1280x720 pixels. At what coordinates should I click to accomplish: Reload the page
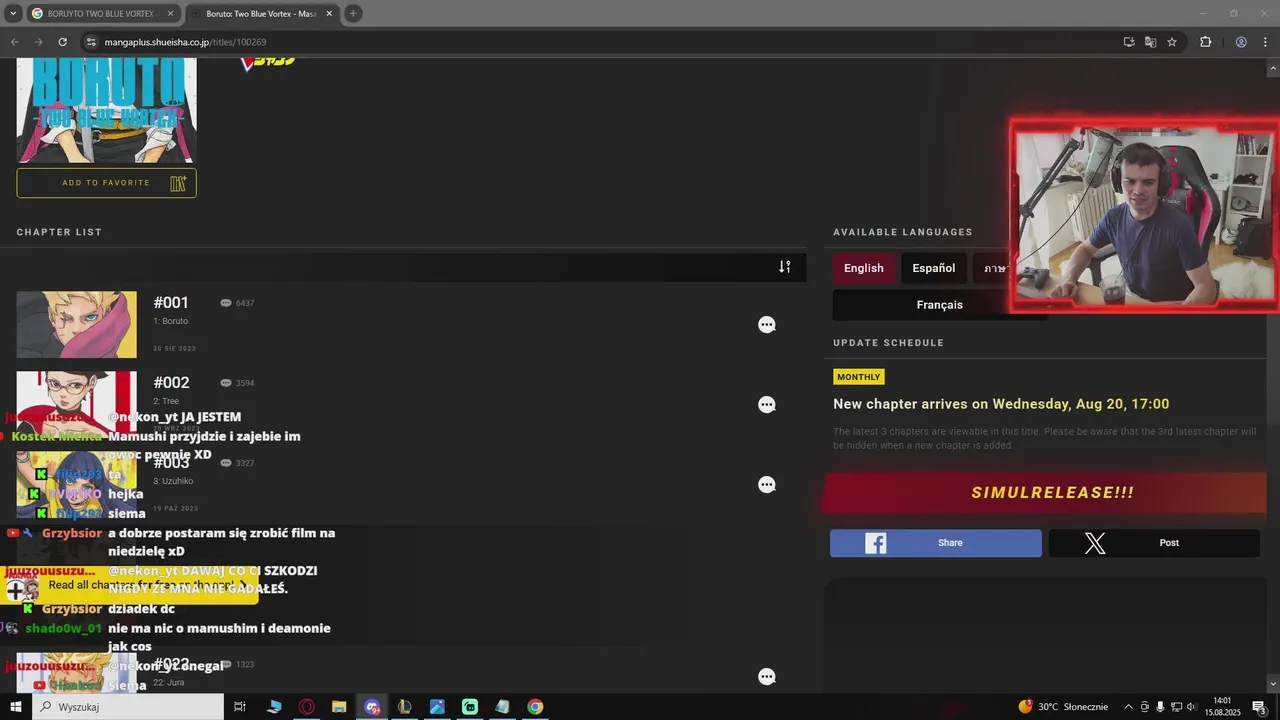pyautogui.click(x=62, y=42)
